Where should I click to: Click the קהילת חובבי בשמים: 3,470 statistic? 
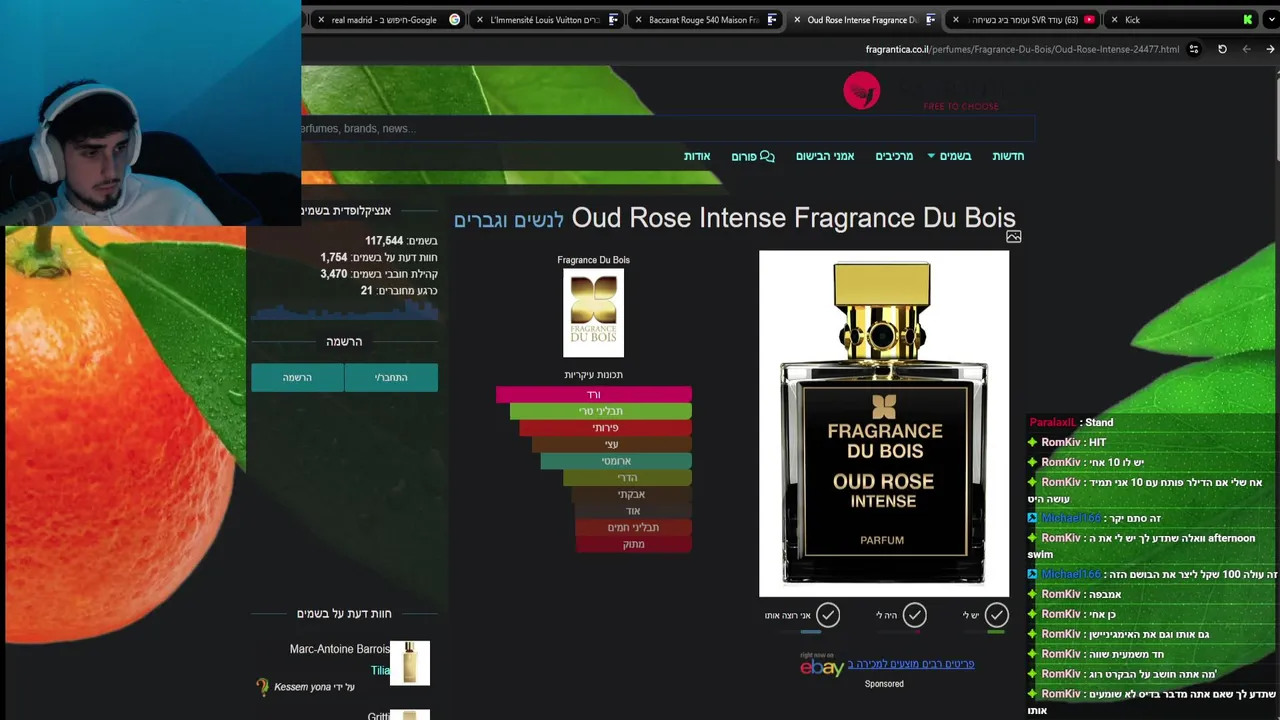click(x=379, y=274)
